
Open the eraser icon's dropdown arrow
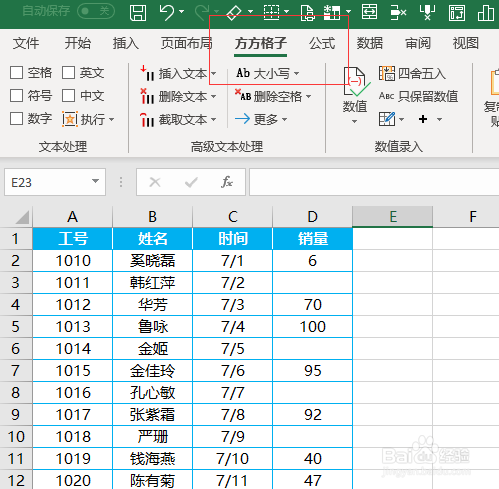(x=250, y=12)
